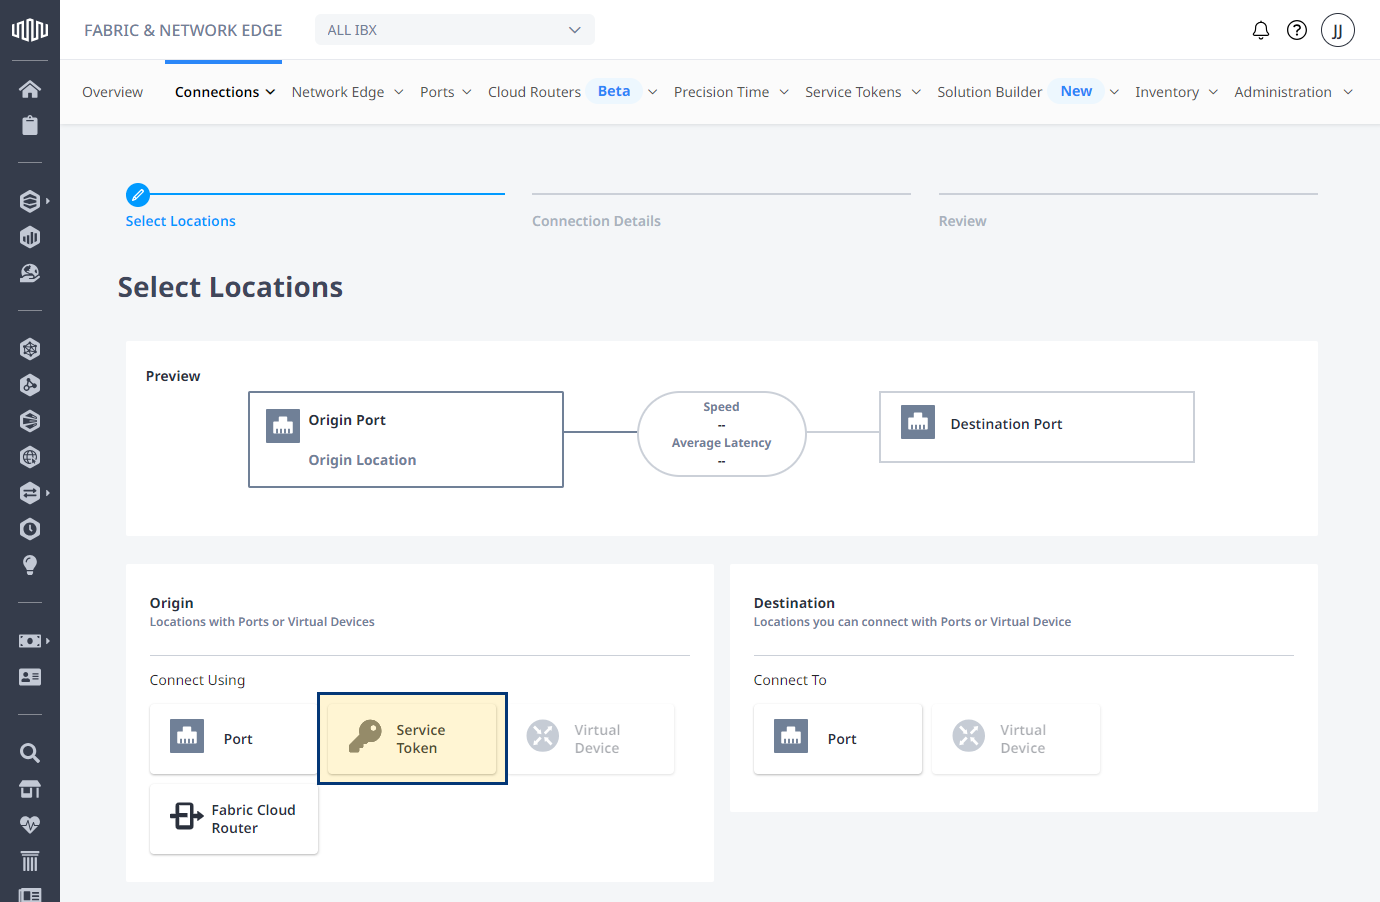Open the globe-in-hand sidebar icon
Image resolution: width=1380 pixels, height=902 pixels.
tap(30, 273)
